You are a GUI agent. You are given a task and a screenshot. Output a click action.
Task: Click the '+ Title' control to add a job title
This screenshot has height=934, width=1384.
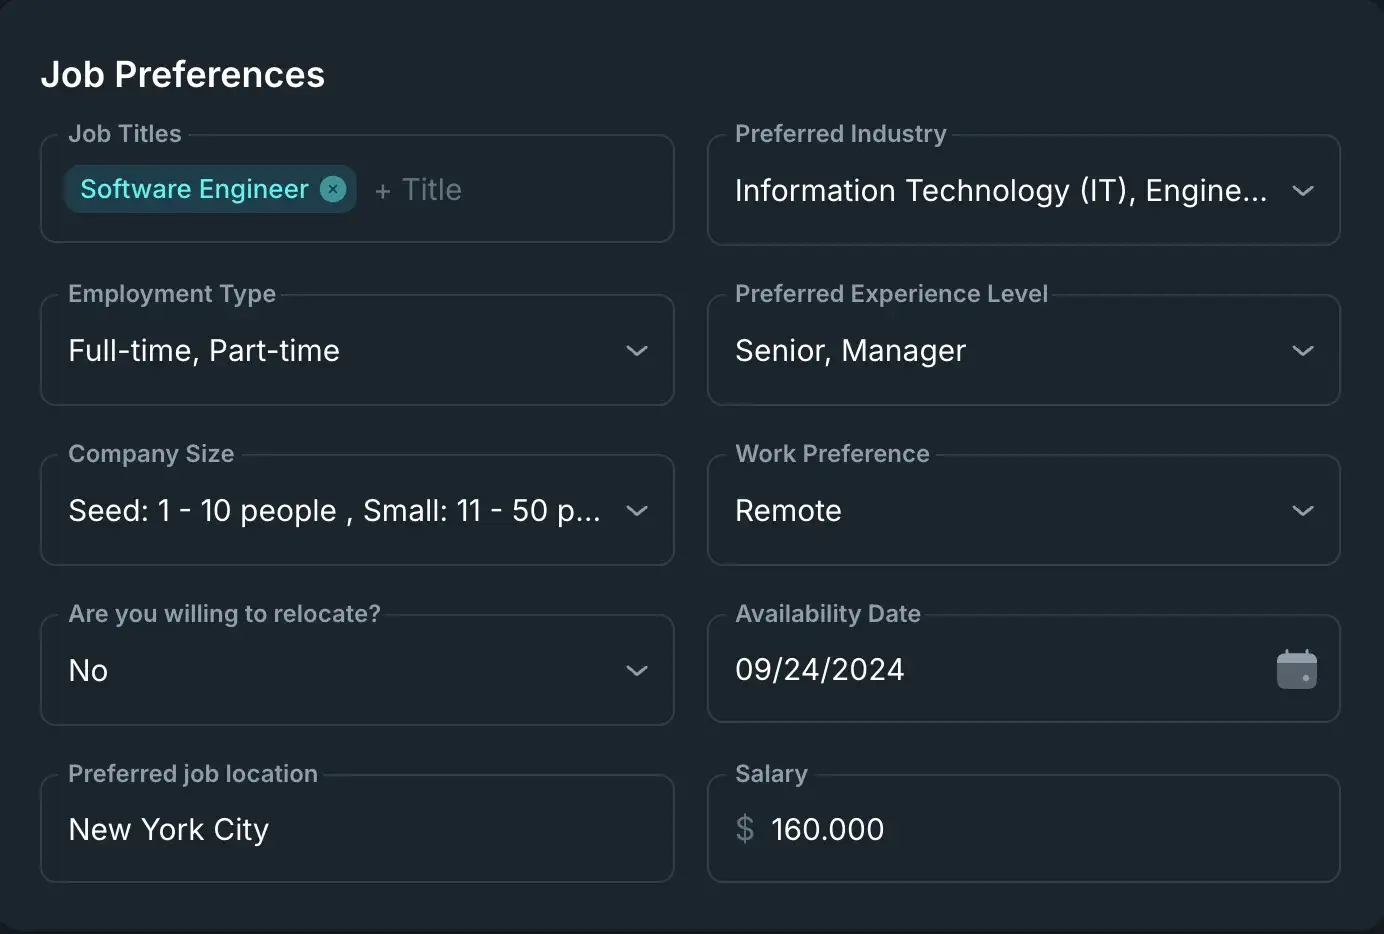(x=418, y=189)
